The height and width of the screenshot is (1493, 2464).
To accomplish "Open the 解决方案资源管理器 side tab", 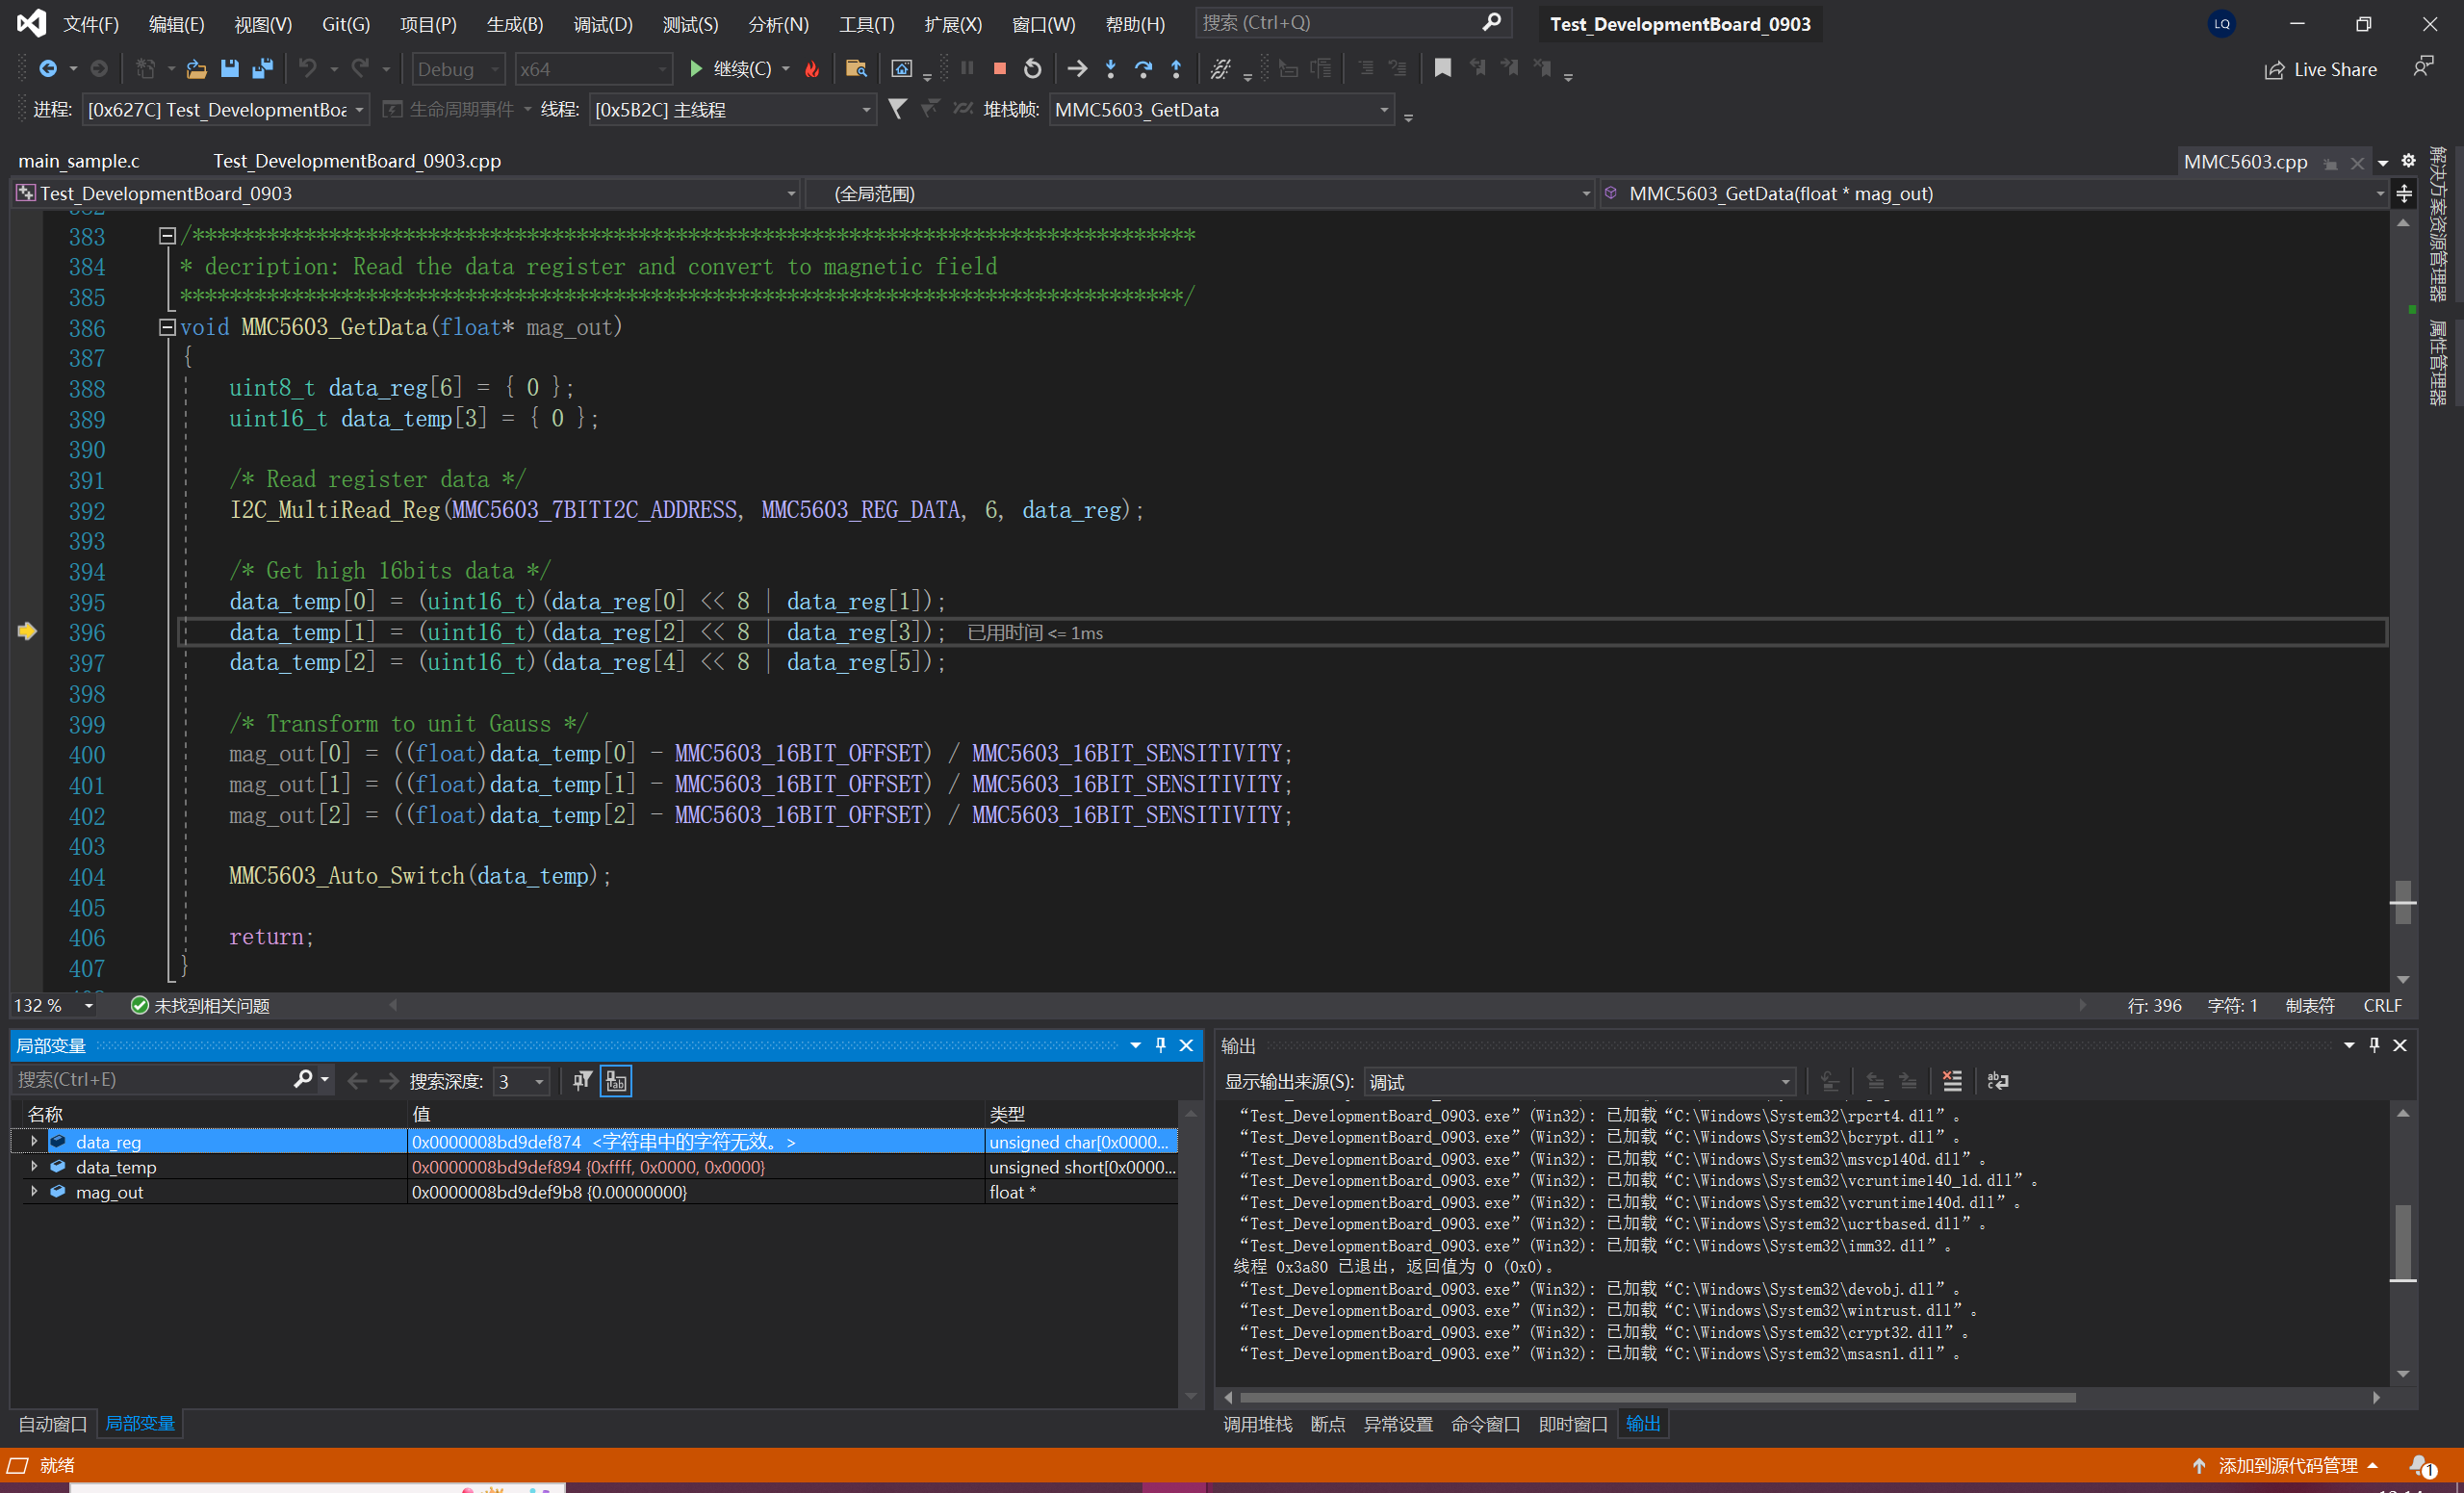I will (x=2439, y=223).
